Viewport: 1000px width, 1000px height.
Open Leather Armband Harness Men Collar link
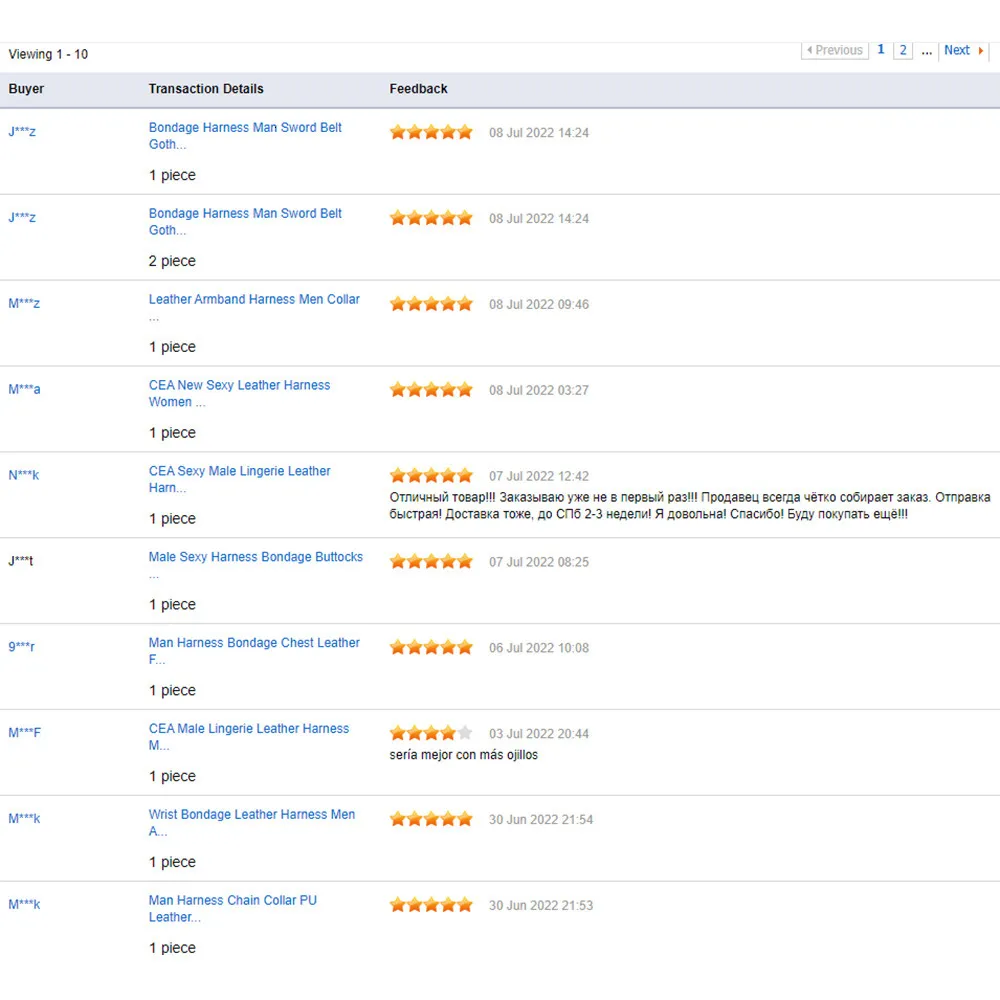[254, 299]
